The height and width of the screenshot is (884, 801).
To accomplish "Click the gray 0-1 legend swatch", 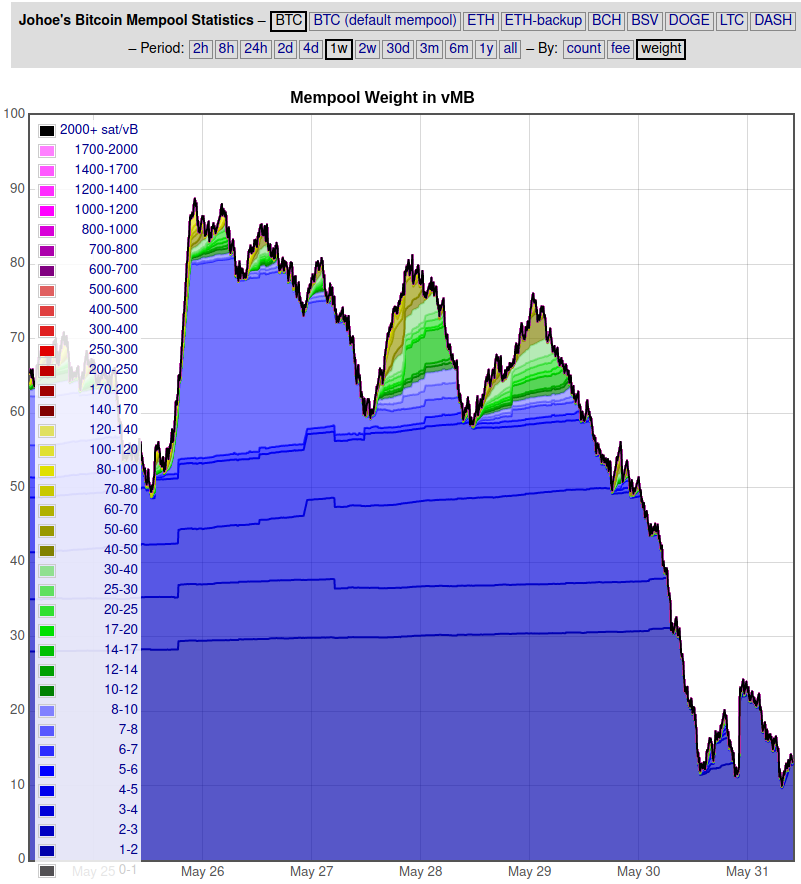I will [47, 872].
